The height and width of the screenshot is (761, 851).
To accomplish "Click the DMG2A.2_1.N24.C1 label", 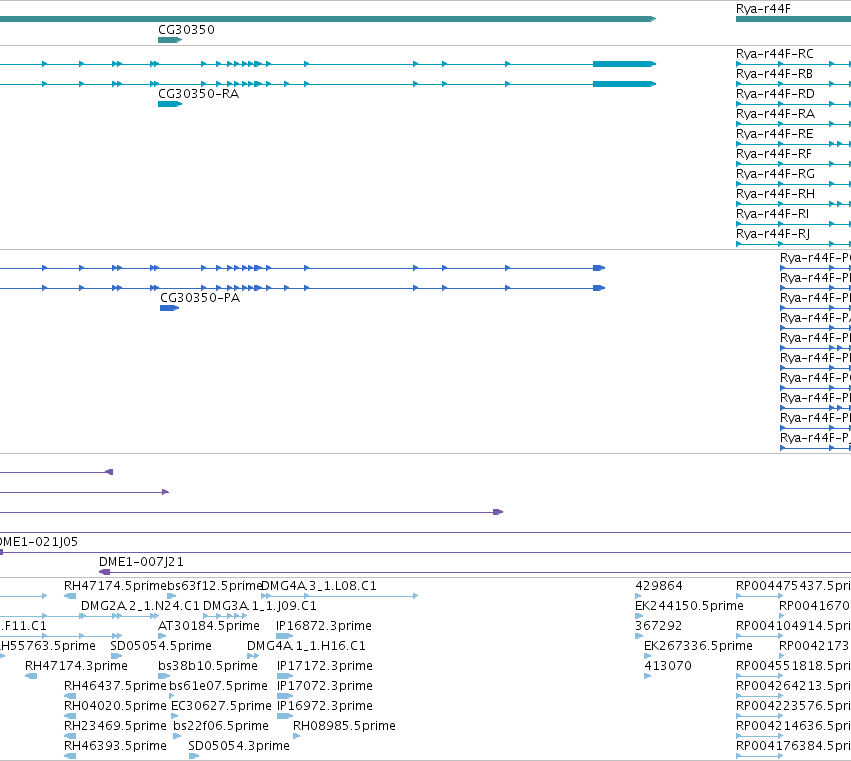I will pos(140,606).
